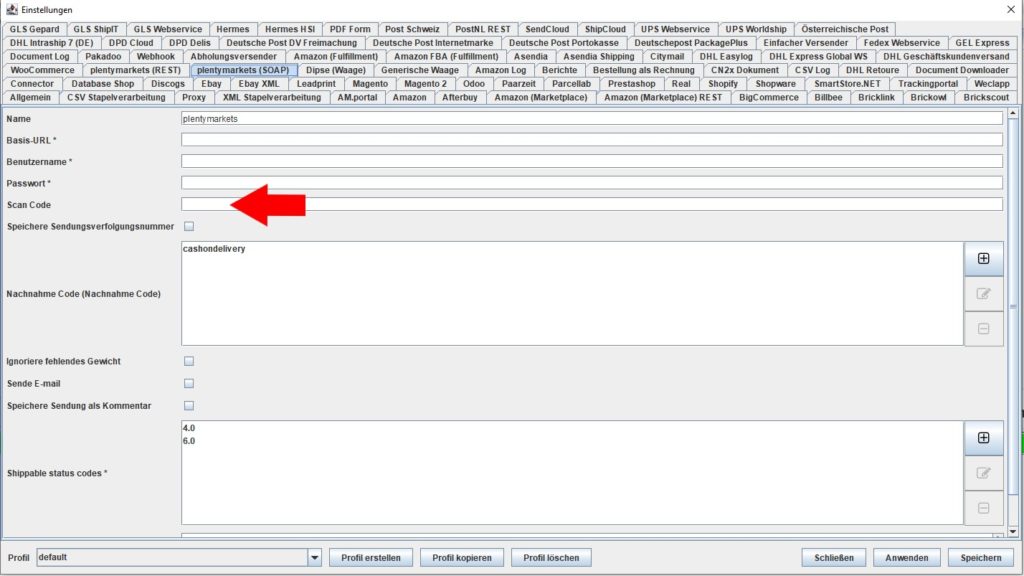Select the Österreichische Post tab
This screenshot has width=1024, height=576.
coord(845,29)
